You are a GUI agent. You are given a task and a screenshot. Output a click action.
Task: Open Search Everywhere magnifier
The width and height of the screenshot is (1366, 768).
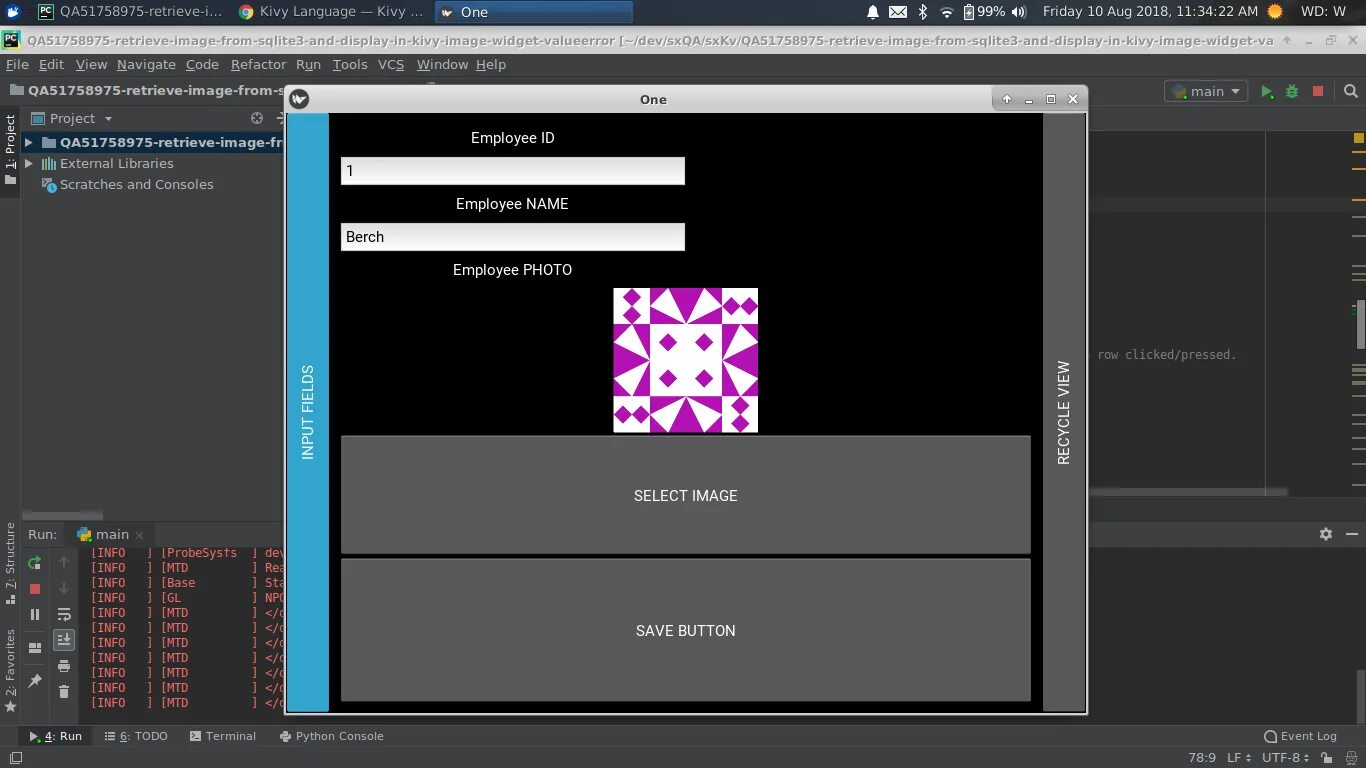1351,91
